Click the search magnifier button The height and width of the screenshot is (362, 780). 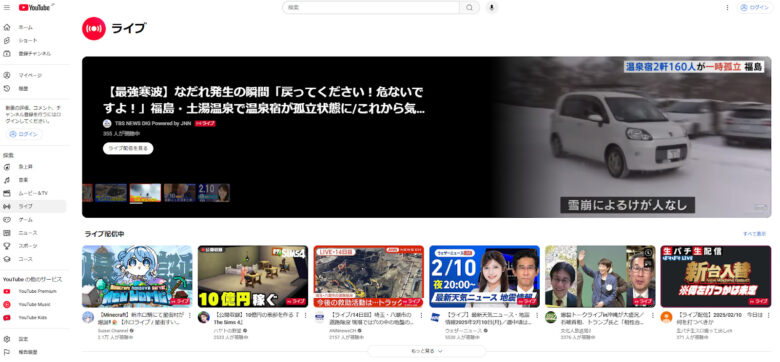469,7
